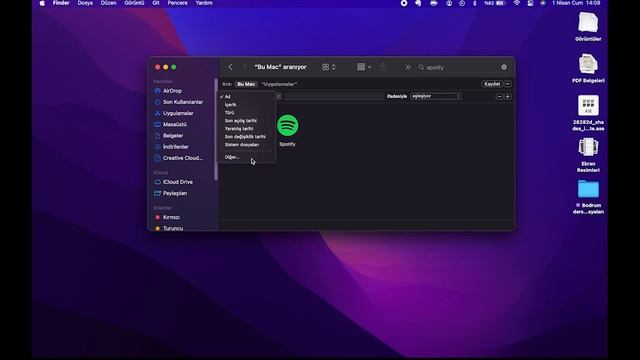Expand the toolbar overflow double-chevron

(408, 67)
